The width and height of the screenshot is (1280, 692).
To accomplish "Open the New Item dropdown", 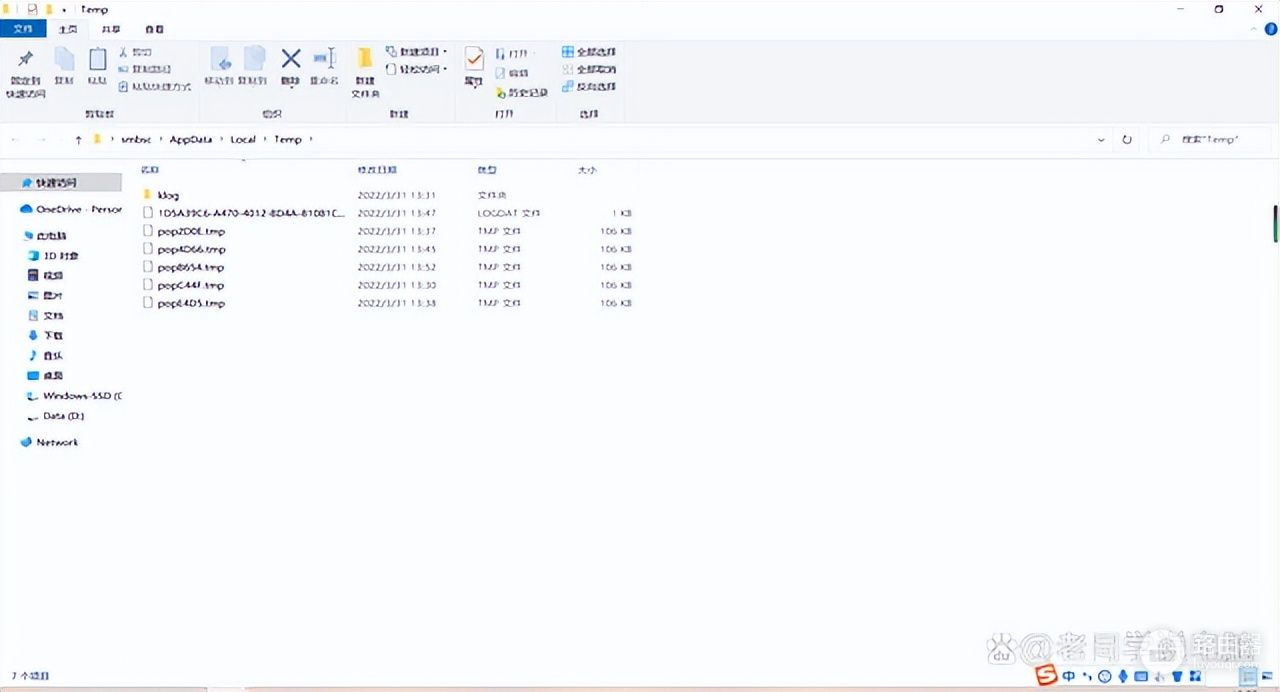I will coord(417,52).
